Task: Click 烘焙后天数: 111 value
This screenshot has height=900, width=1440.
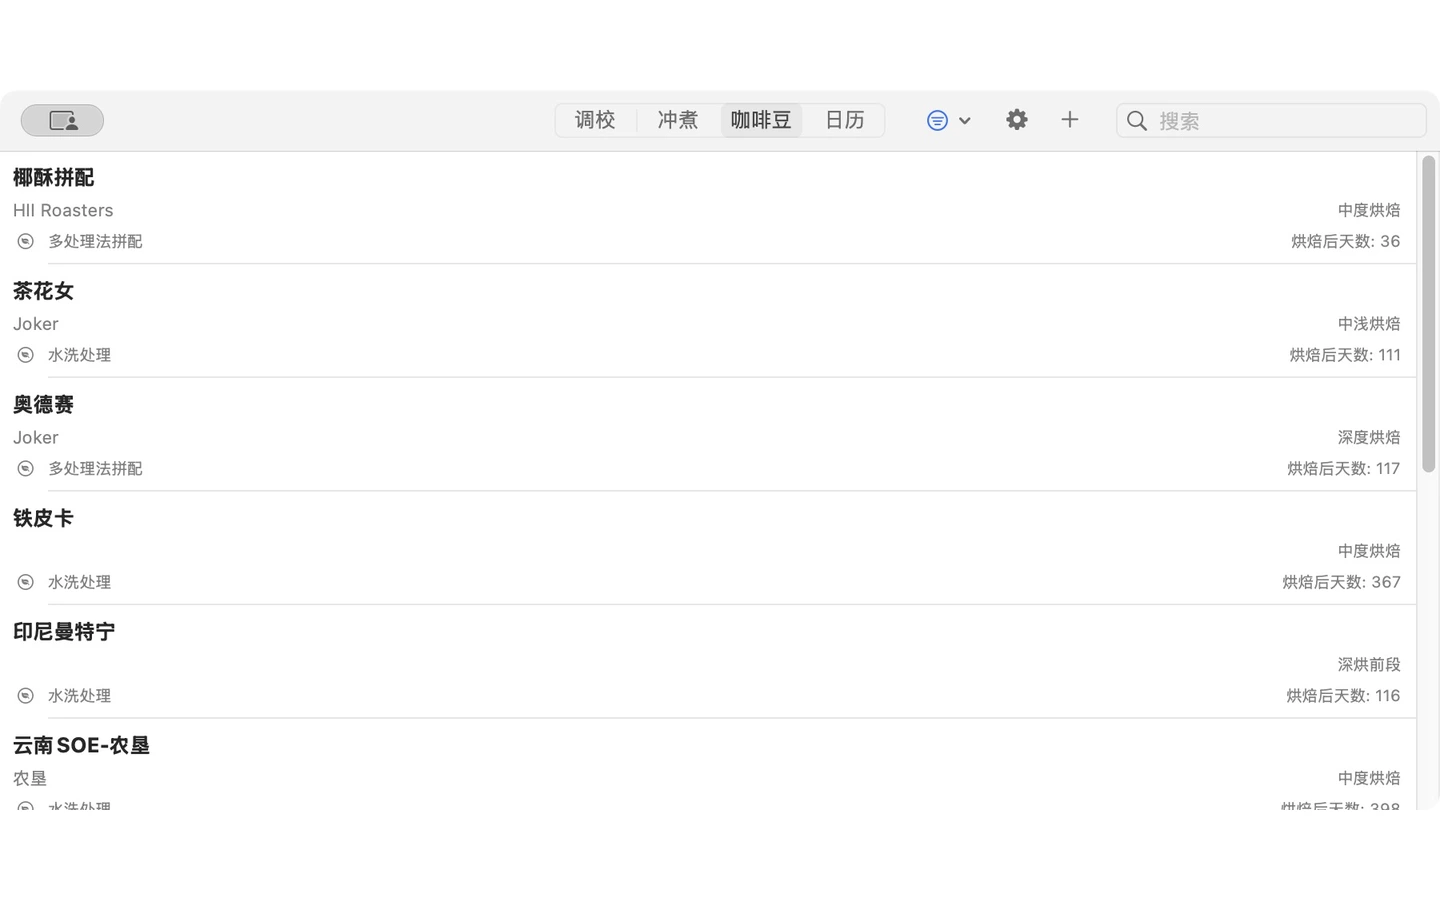Action: pyautogui.click(x=1345, y=355)
